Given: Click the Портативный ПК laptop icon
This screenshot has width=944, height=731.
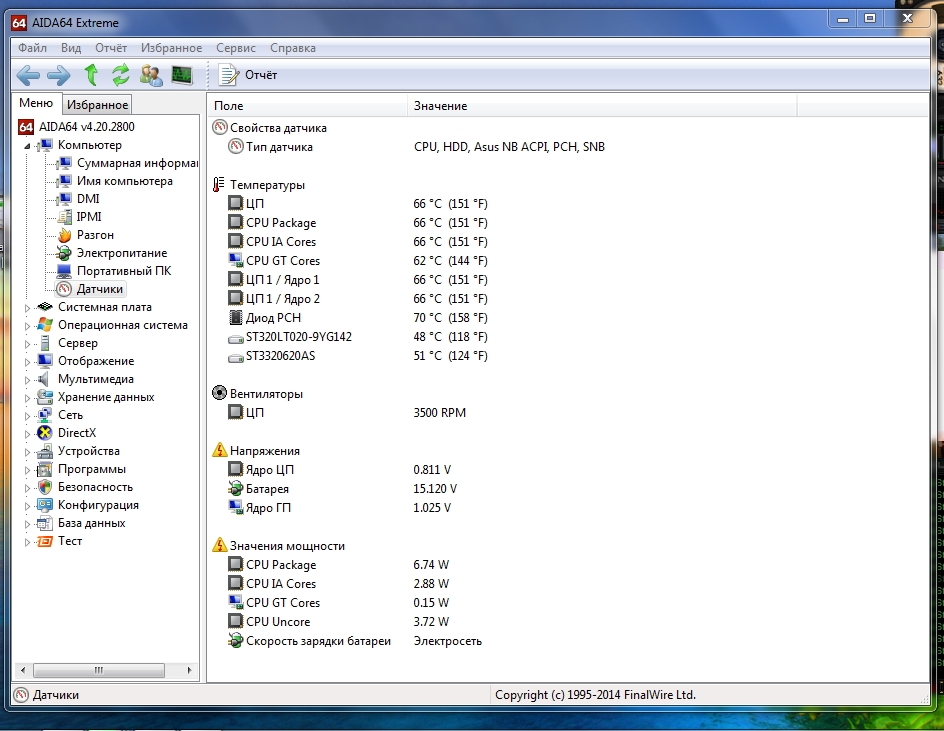Looking at the screenshot, I should coord(64,271).
